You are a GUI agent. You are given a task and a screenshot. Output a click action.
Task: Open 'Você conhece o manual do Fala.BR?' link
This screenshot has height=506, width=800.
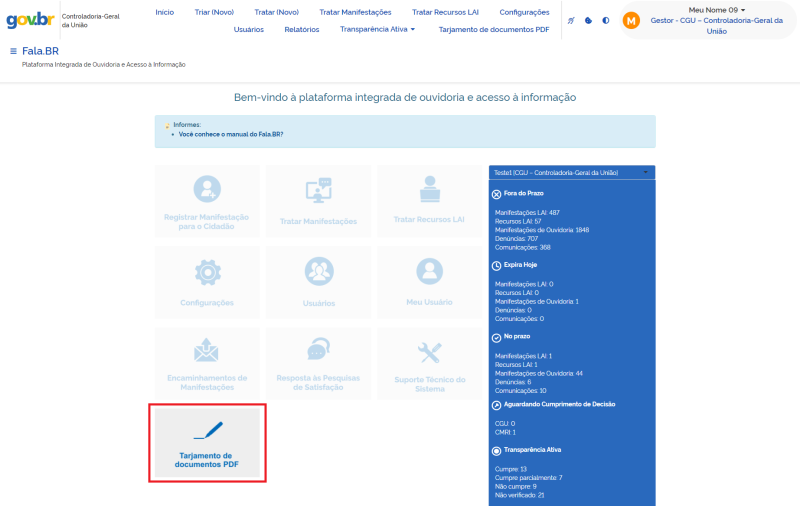tap(231, 134)
